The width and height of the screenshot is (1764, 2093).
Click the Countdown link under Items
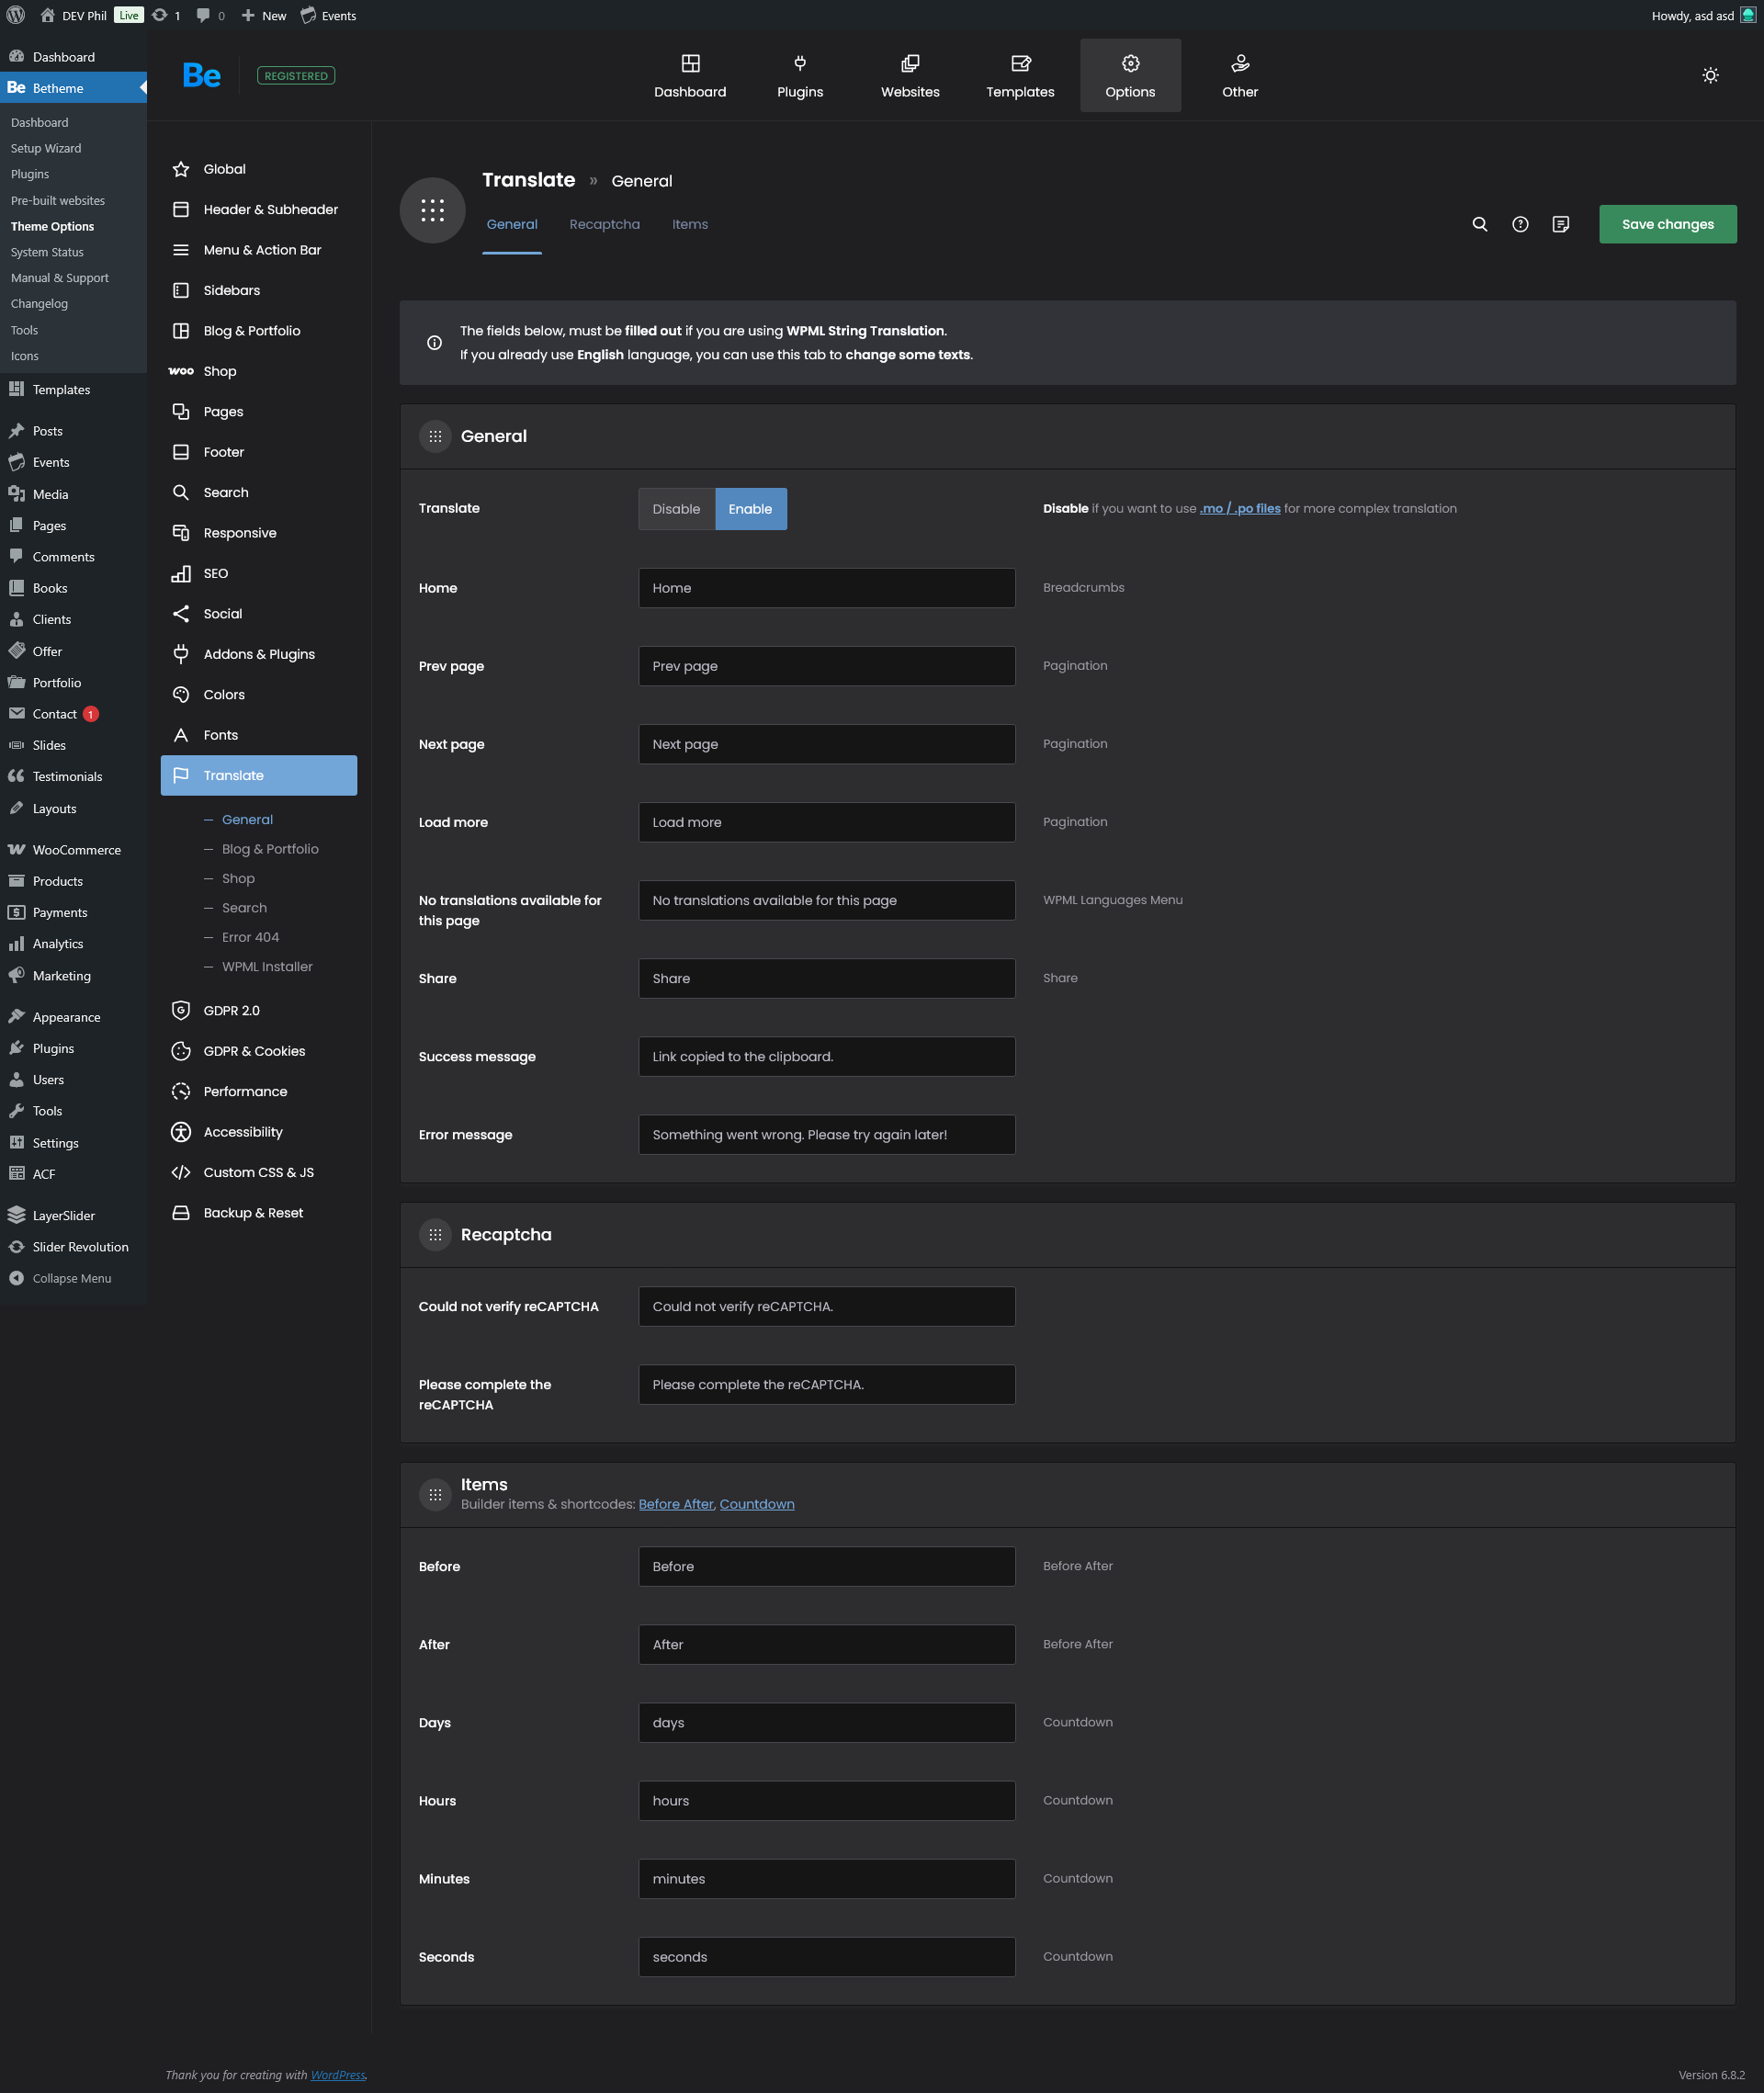[756, 1504]
